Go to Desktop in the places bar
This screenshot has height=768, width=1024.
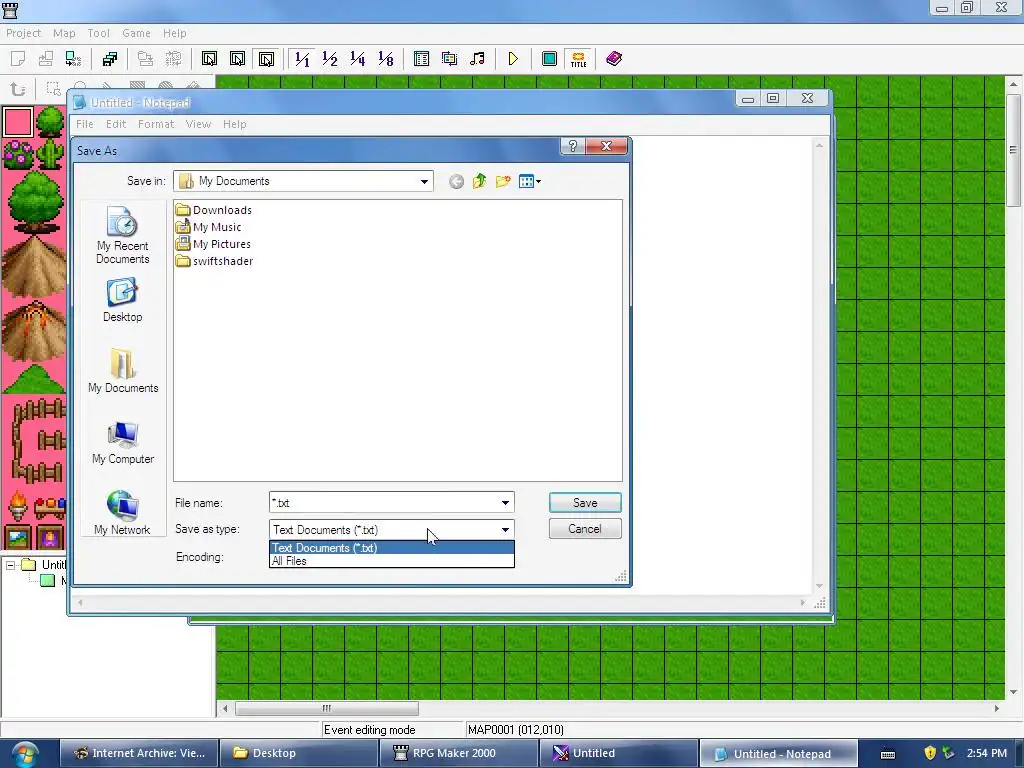(122, 300)
